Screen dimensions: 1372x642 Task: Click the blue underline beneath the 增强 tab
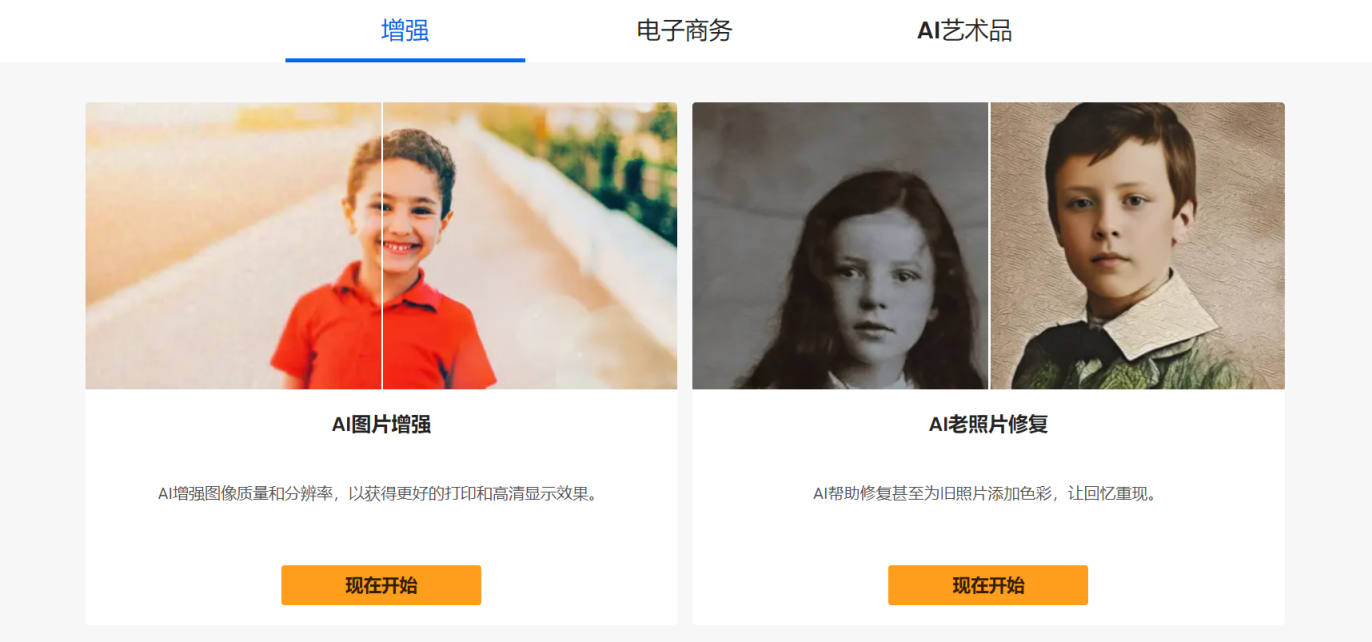(405, 60)
